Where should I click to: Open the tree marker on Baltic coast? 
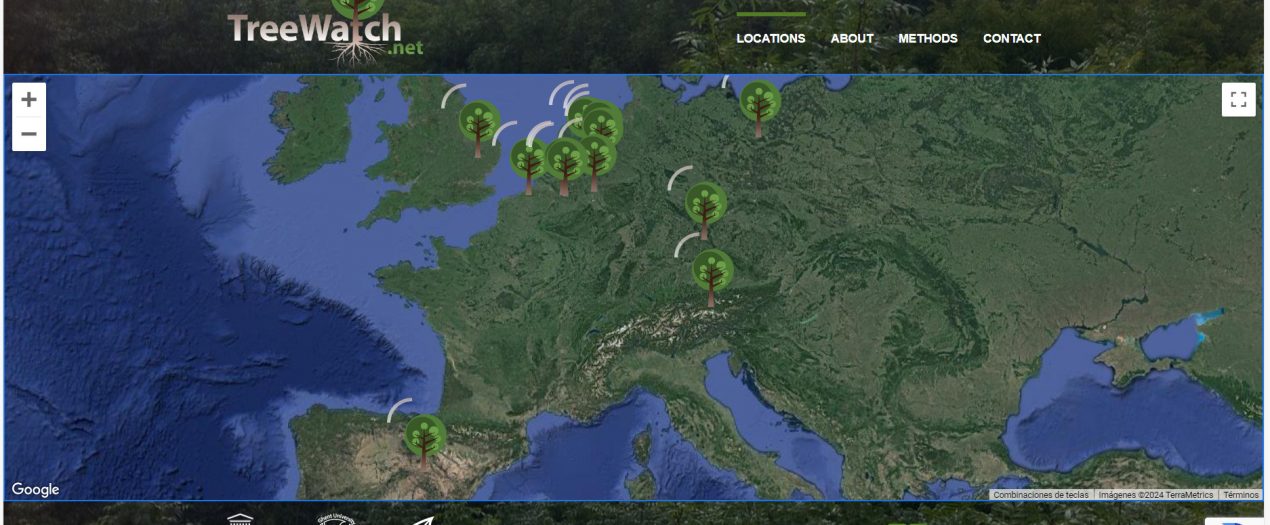tap(759, 104)
